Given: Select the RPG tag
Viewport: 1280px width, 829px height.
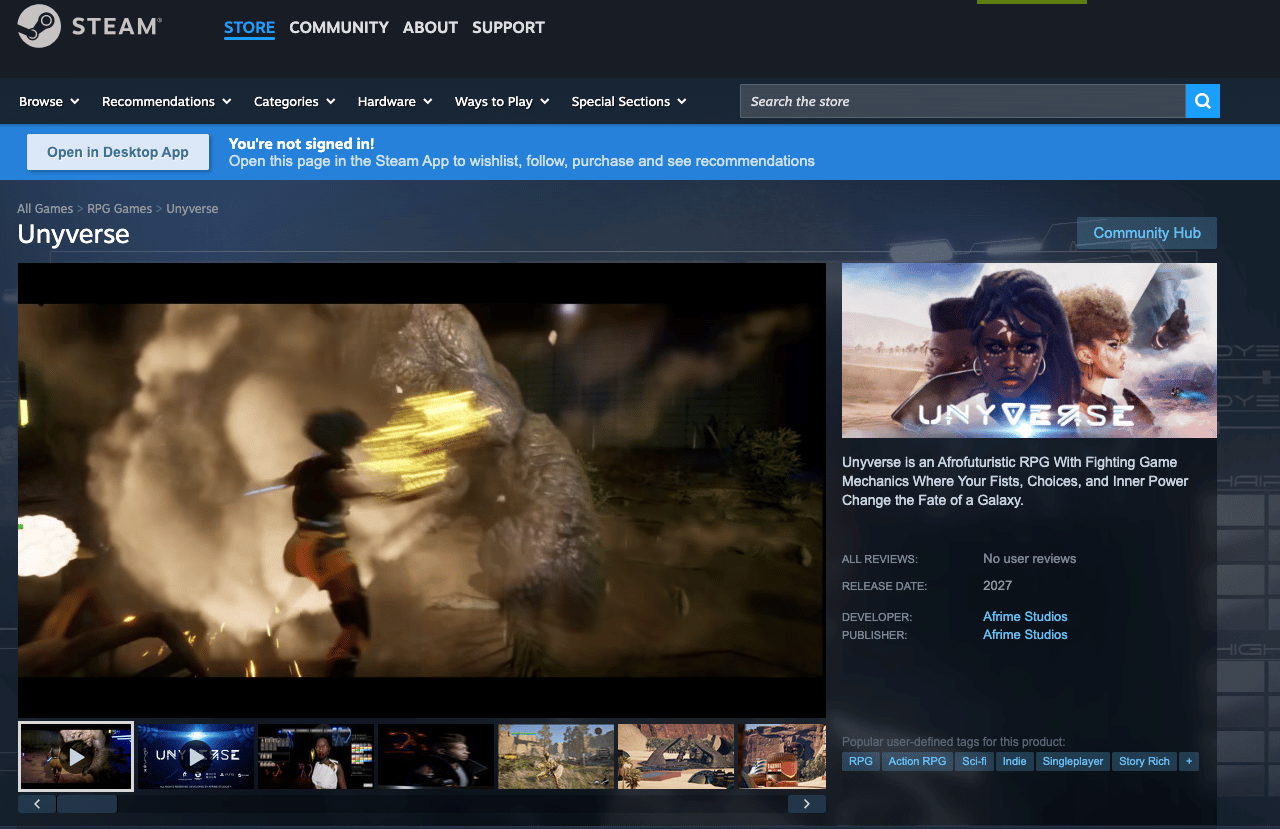Looking at the screenshot, I should (x=860, y=761).
